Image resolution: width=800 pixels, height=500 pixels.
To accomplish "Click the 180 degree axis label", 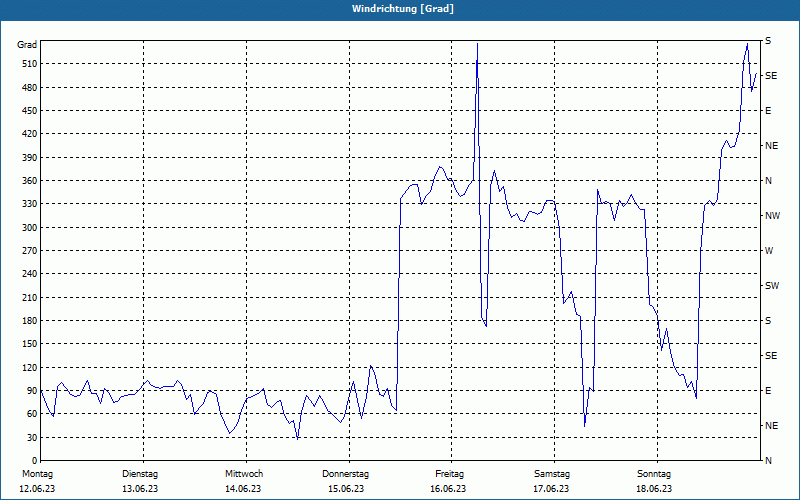I will tap(30, 320).
